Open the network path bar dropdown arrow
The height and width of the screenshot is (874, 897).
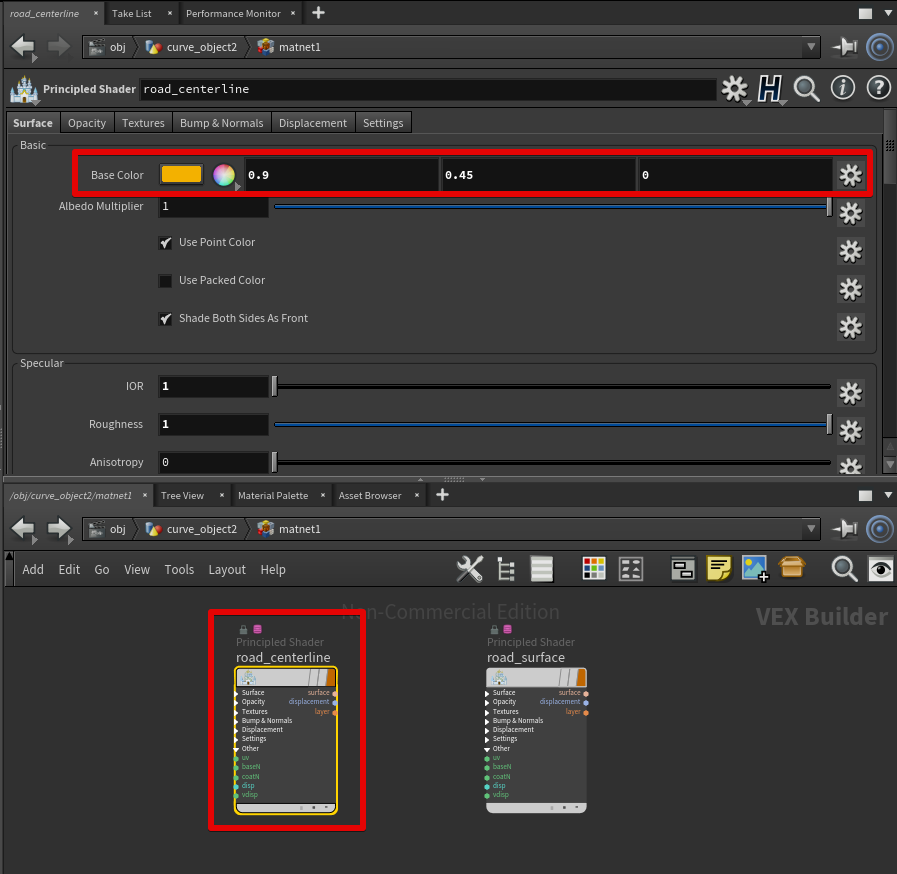pyautogui.click(x=811, y=529)
